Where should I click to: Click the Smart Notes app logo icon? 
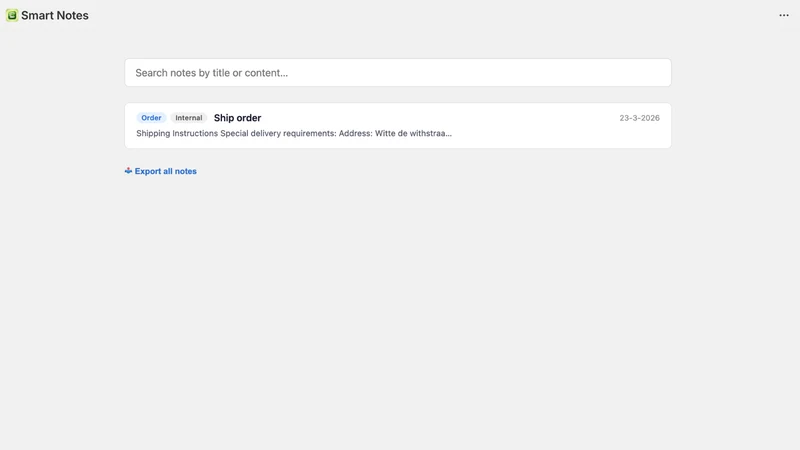tap(12, 15)
